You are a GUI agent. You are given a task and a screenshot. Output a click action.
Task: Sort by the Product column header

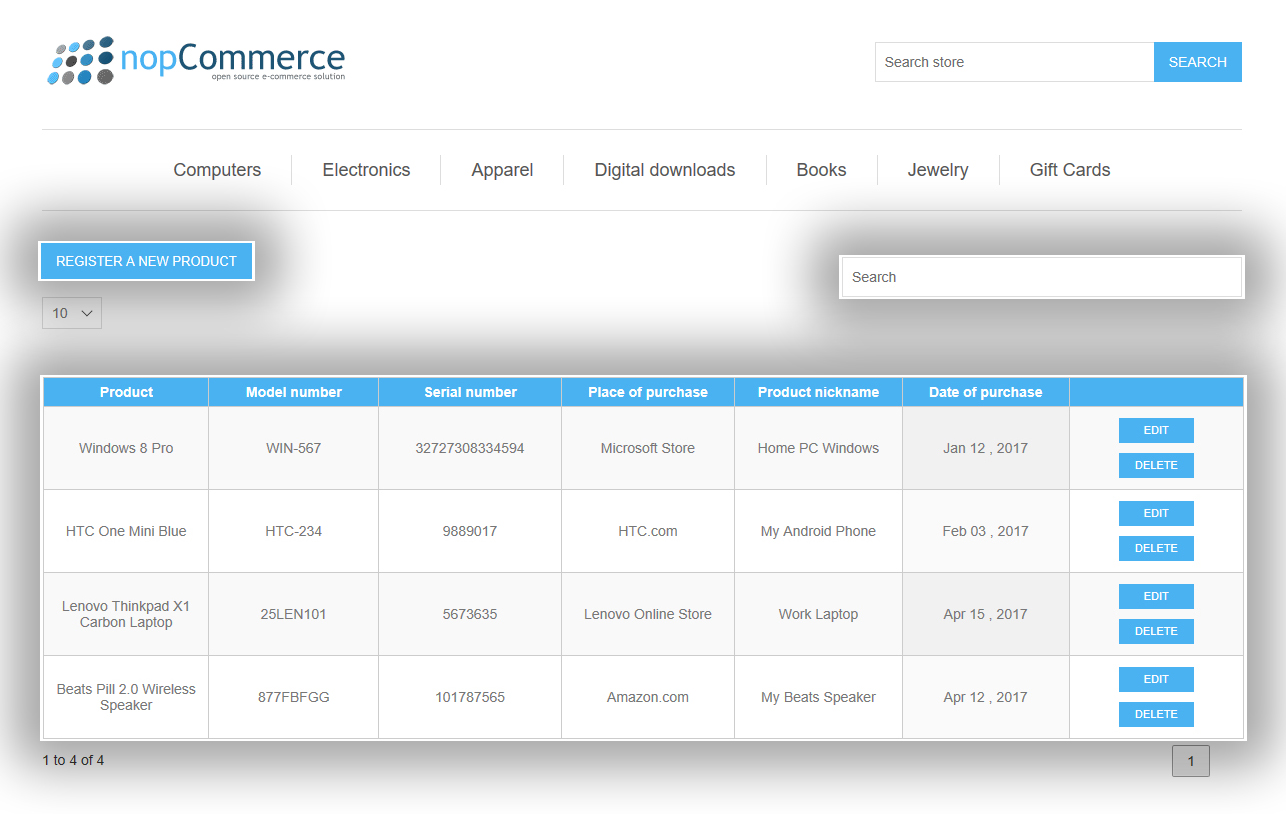(x=126, y=392)
